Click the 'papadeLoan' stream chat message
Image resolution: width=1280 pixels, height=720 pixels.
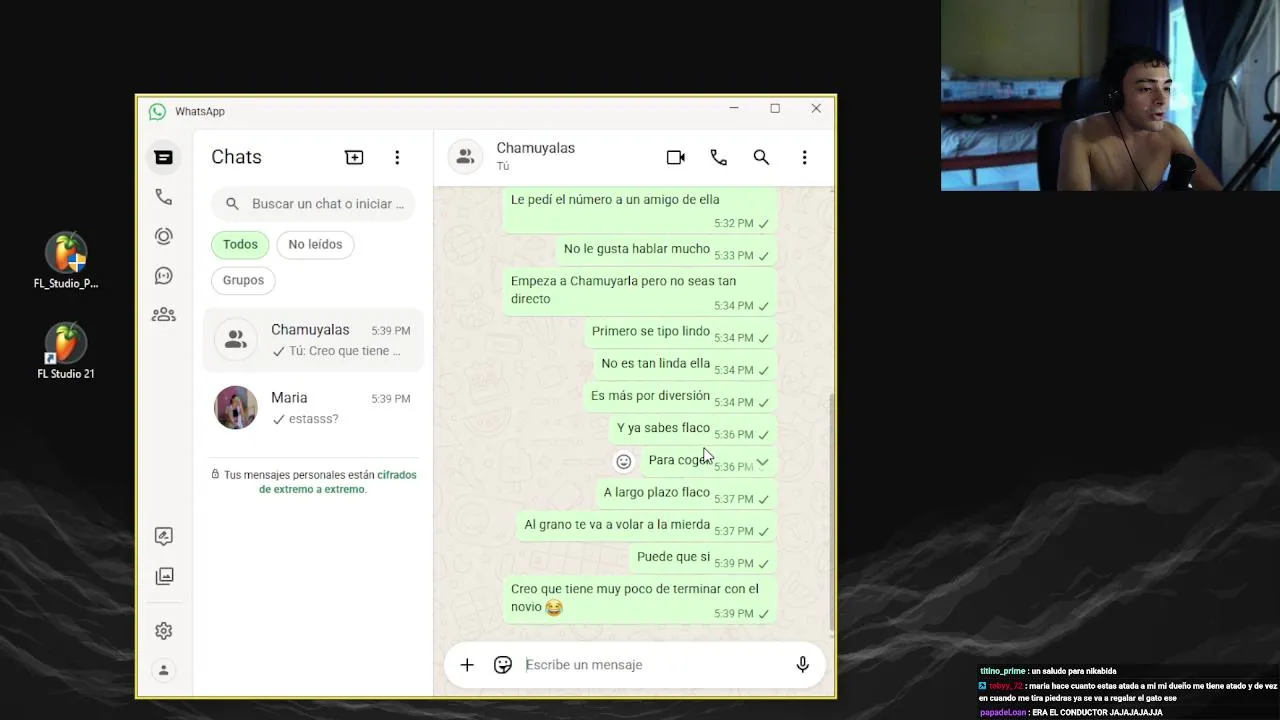coord(1070,713)
